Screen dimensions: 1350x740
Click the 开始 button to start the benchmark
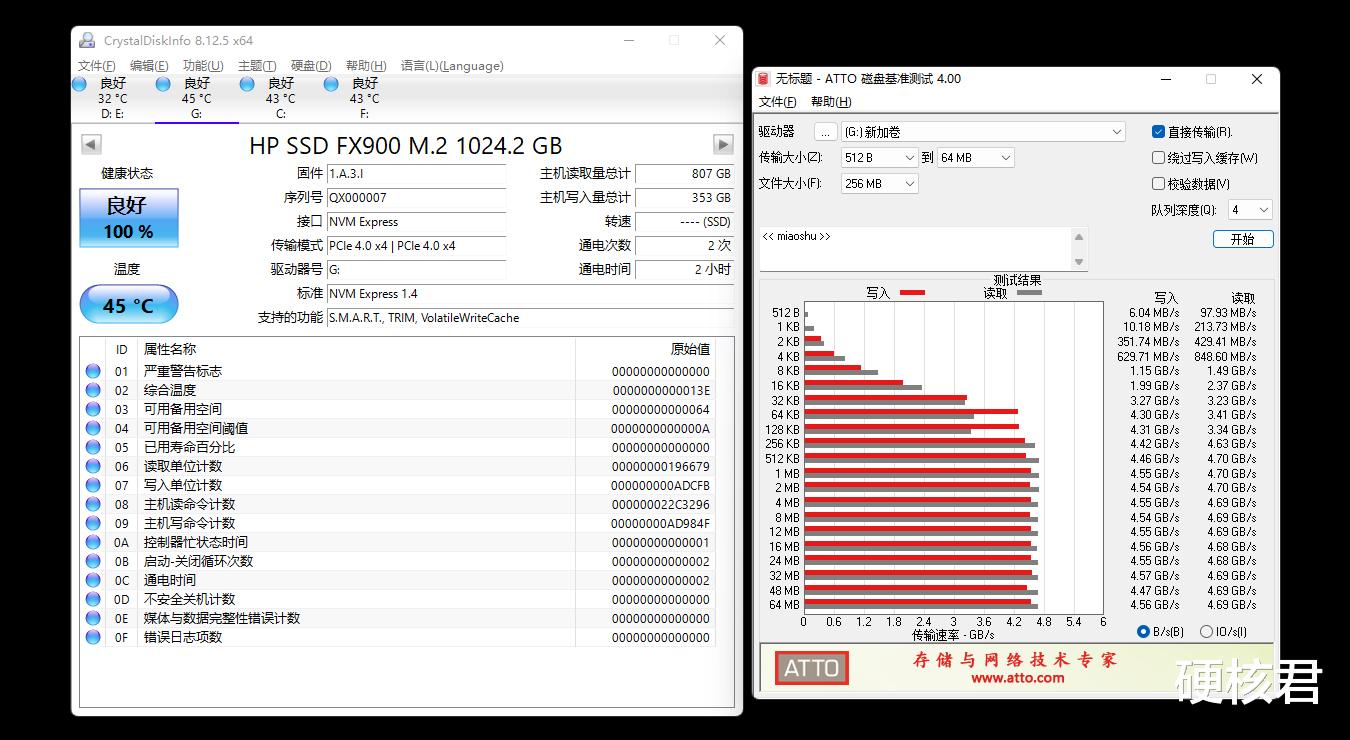pos(1243,239)
